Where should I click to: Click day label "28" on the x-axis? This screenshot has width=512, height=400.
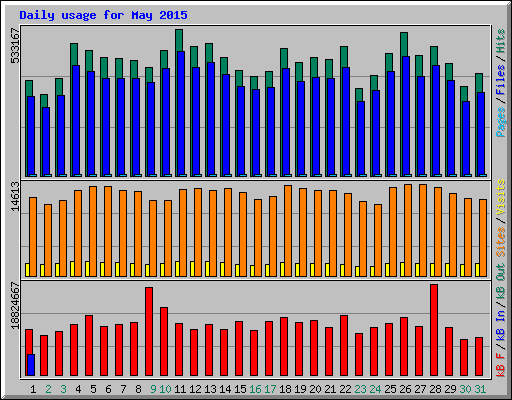click(435, 389)
